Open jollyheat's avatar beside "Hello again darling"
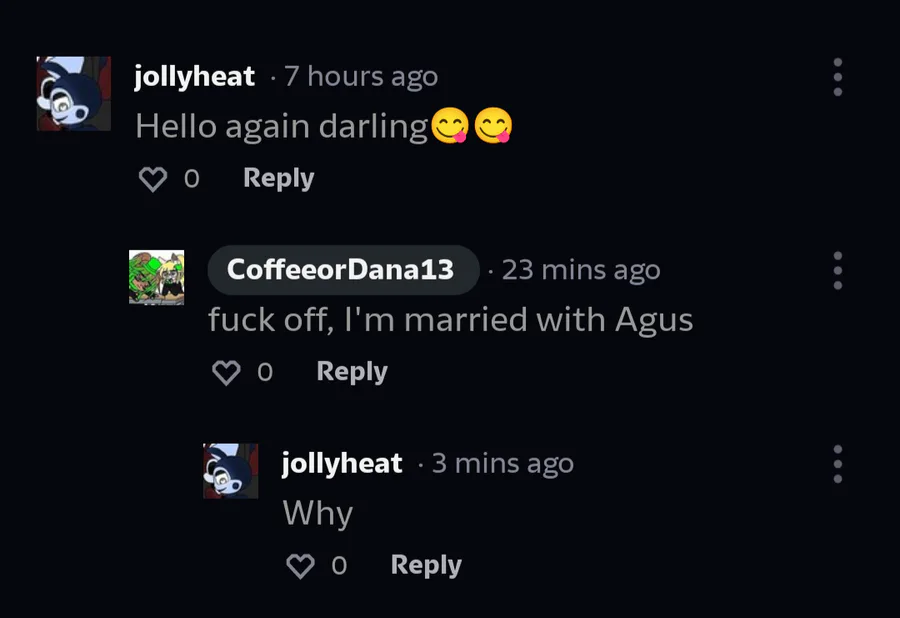 (x=73, y=93)
